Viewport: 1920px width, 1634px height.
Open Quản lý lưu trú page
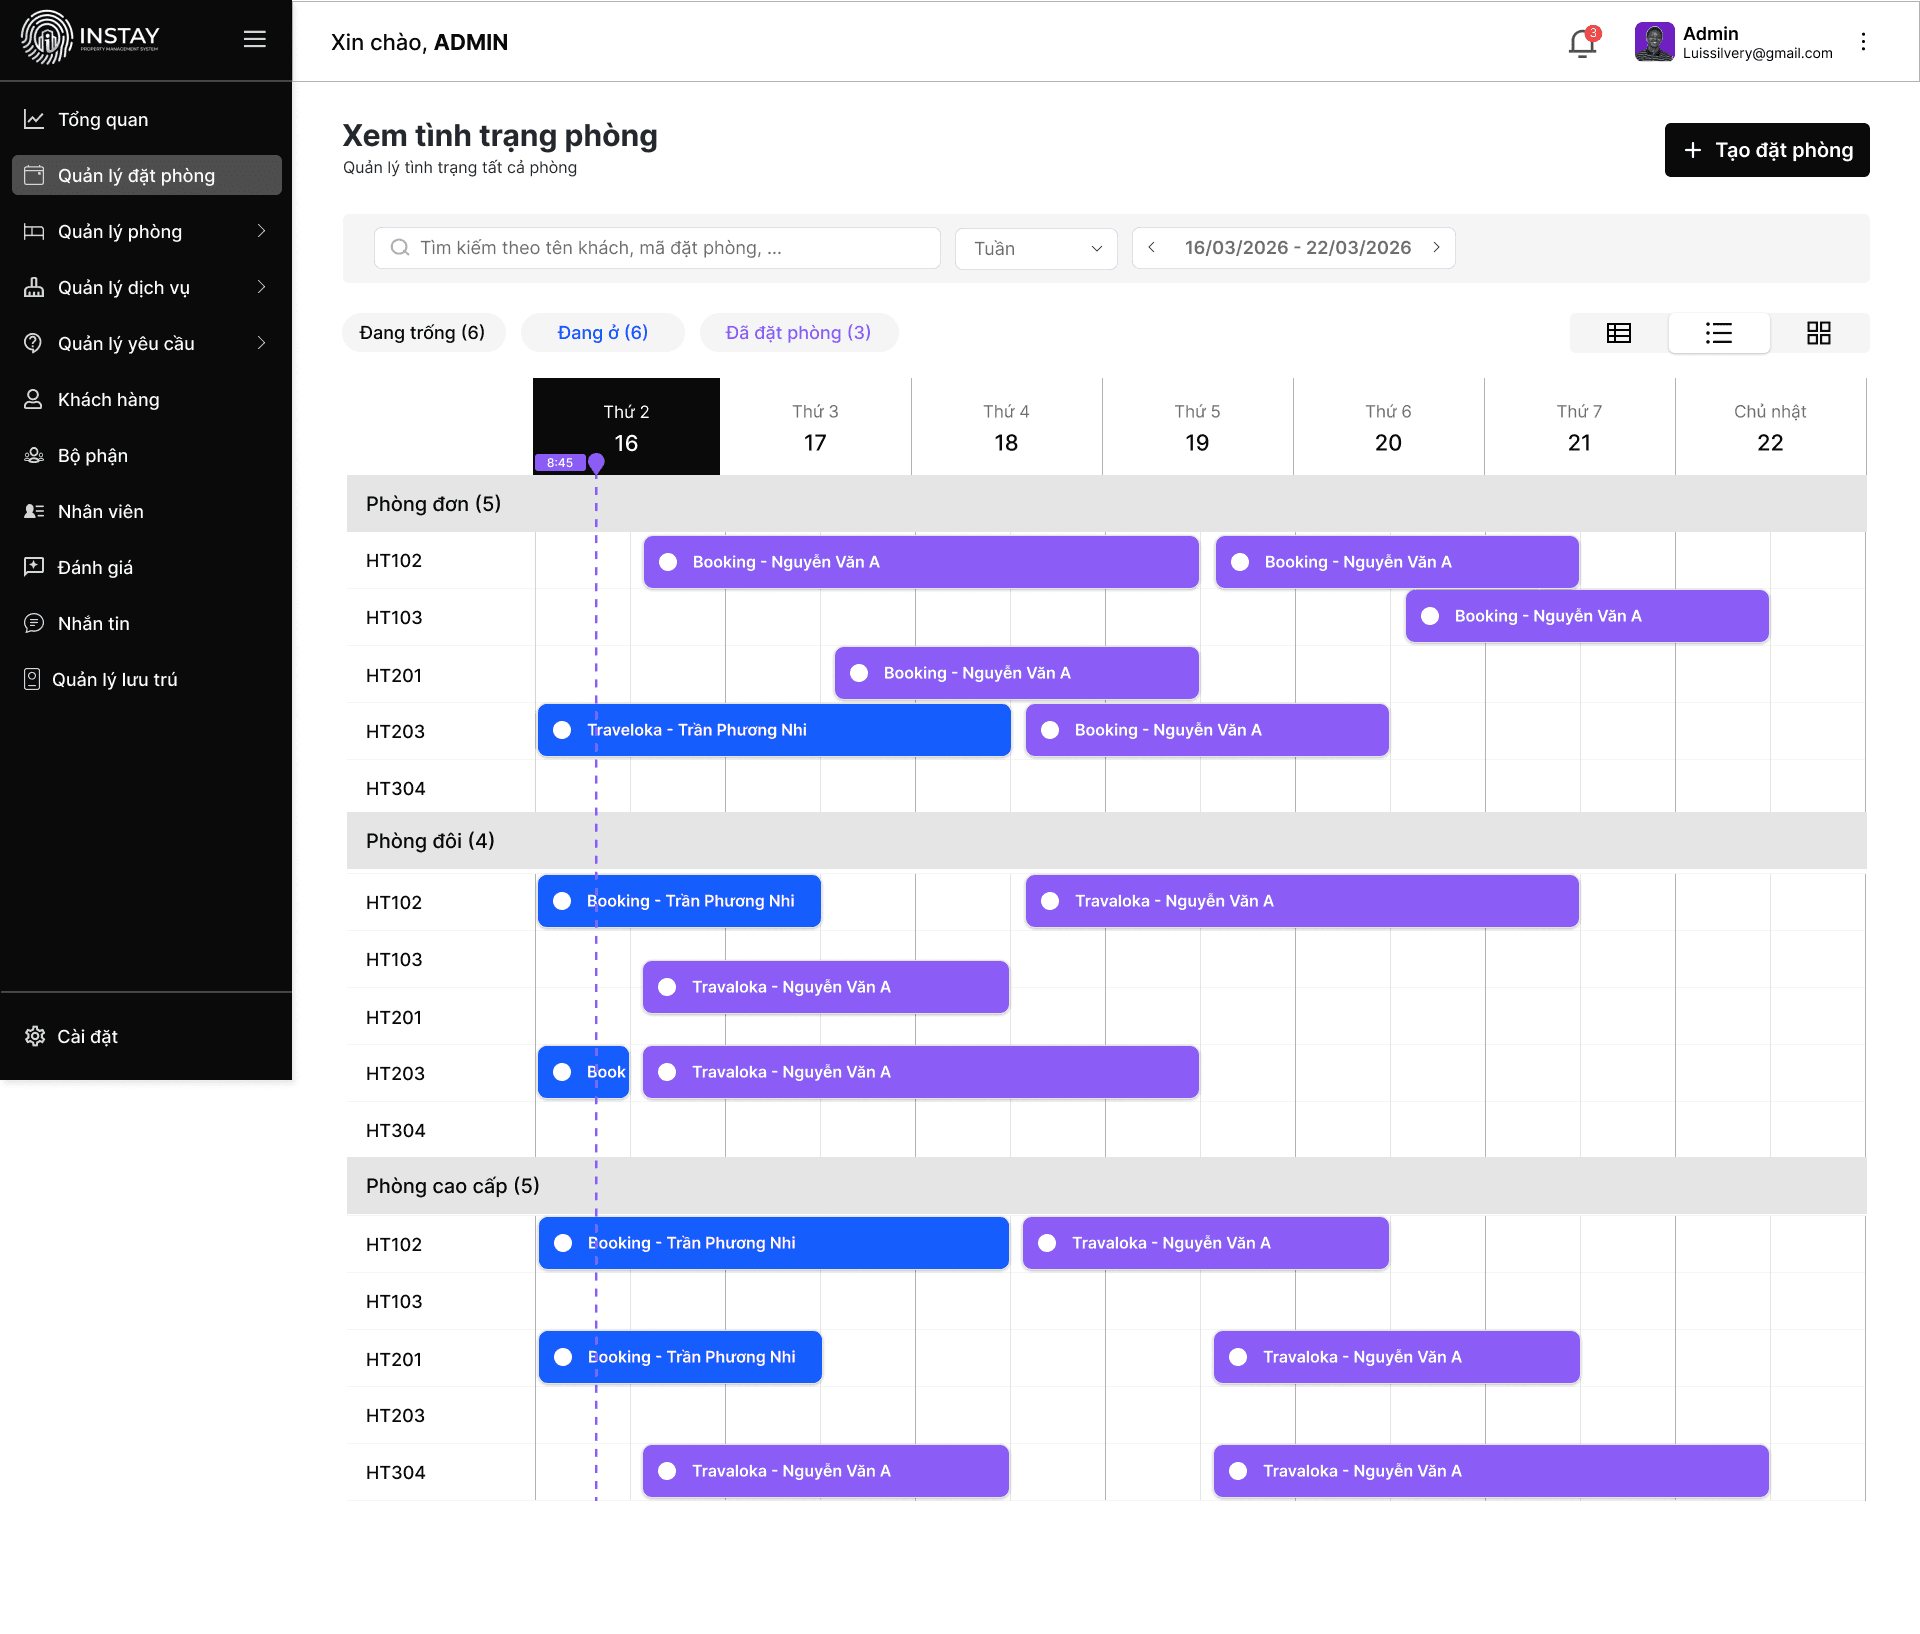[146, 679]
